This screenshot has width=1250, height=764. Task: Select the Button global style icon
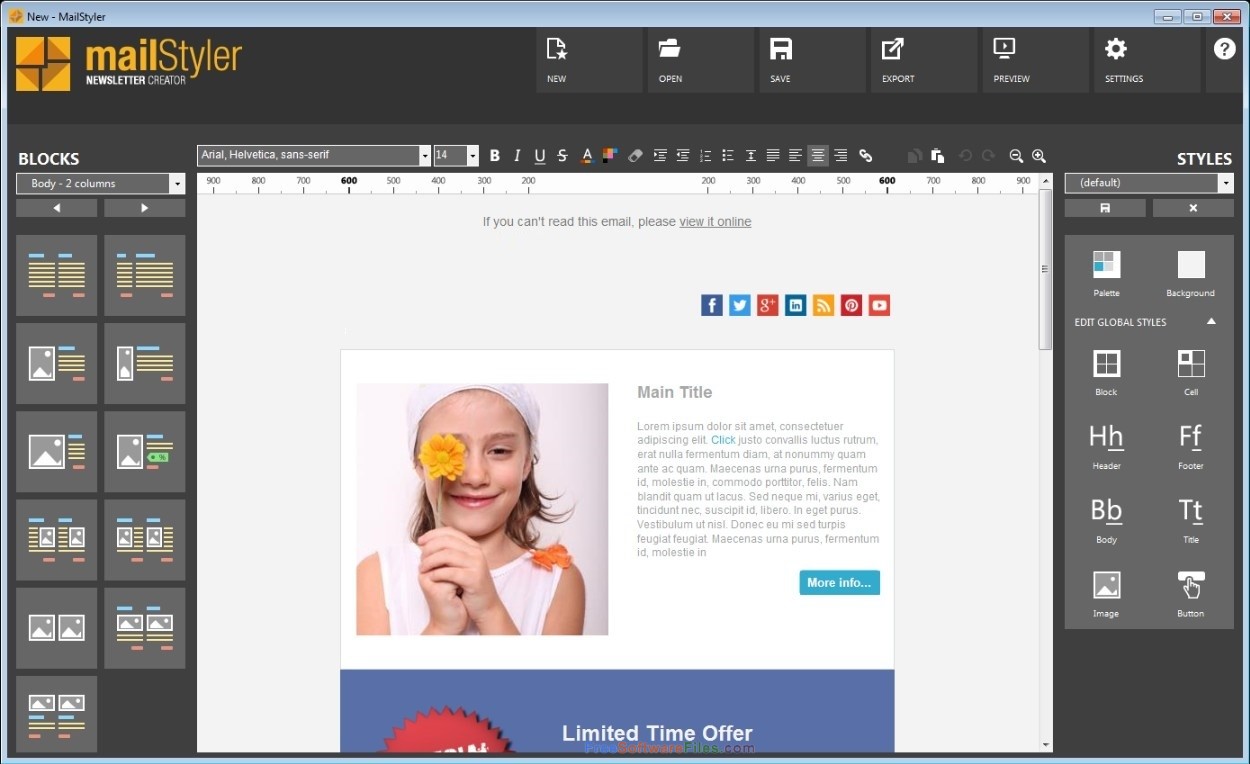(1190, 594)
